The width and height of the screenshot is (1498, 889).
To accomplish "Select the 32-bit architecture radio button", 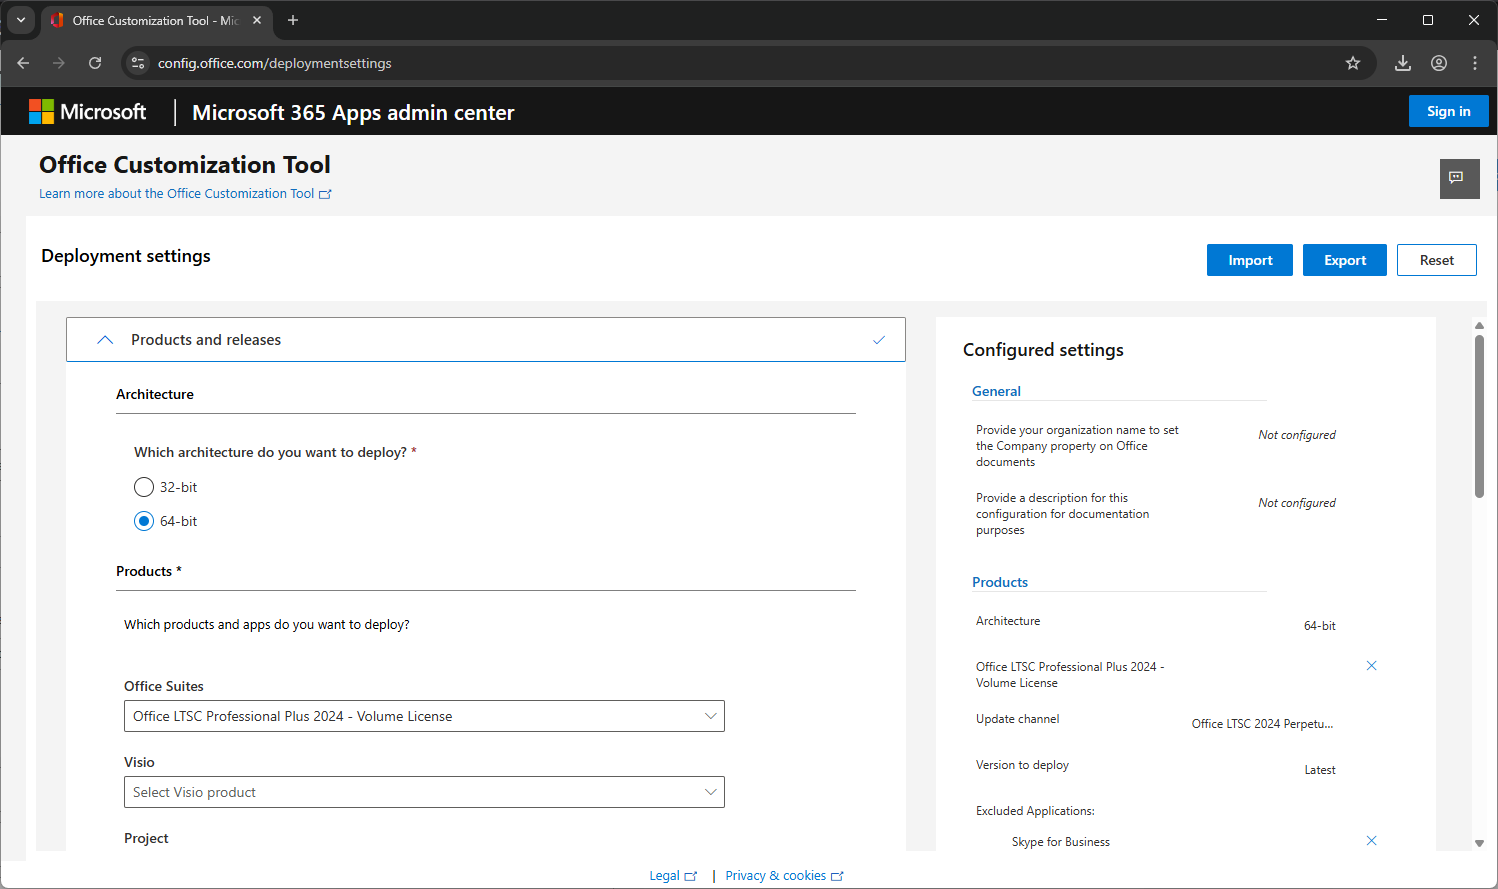I will [143, 487].
